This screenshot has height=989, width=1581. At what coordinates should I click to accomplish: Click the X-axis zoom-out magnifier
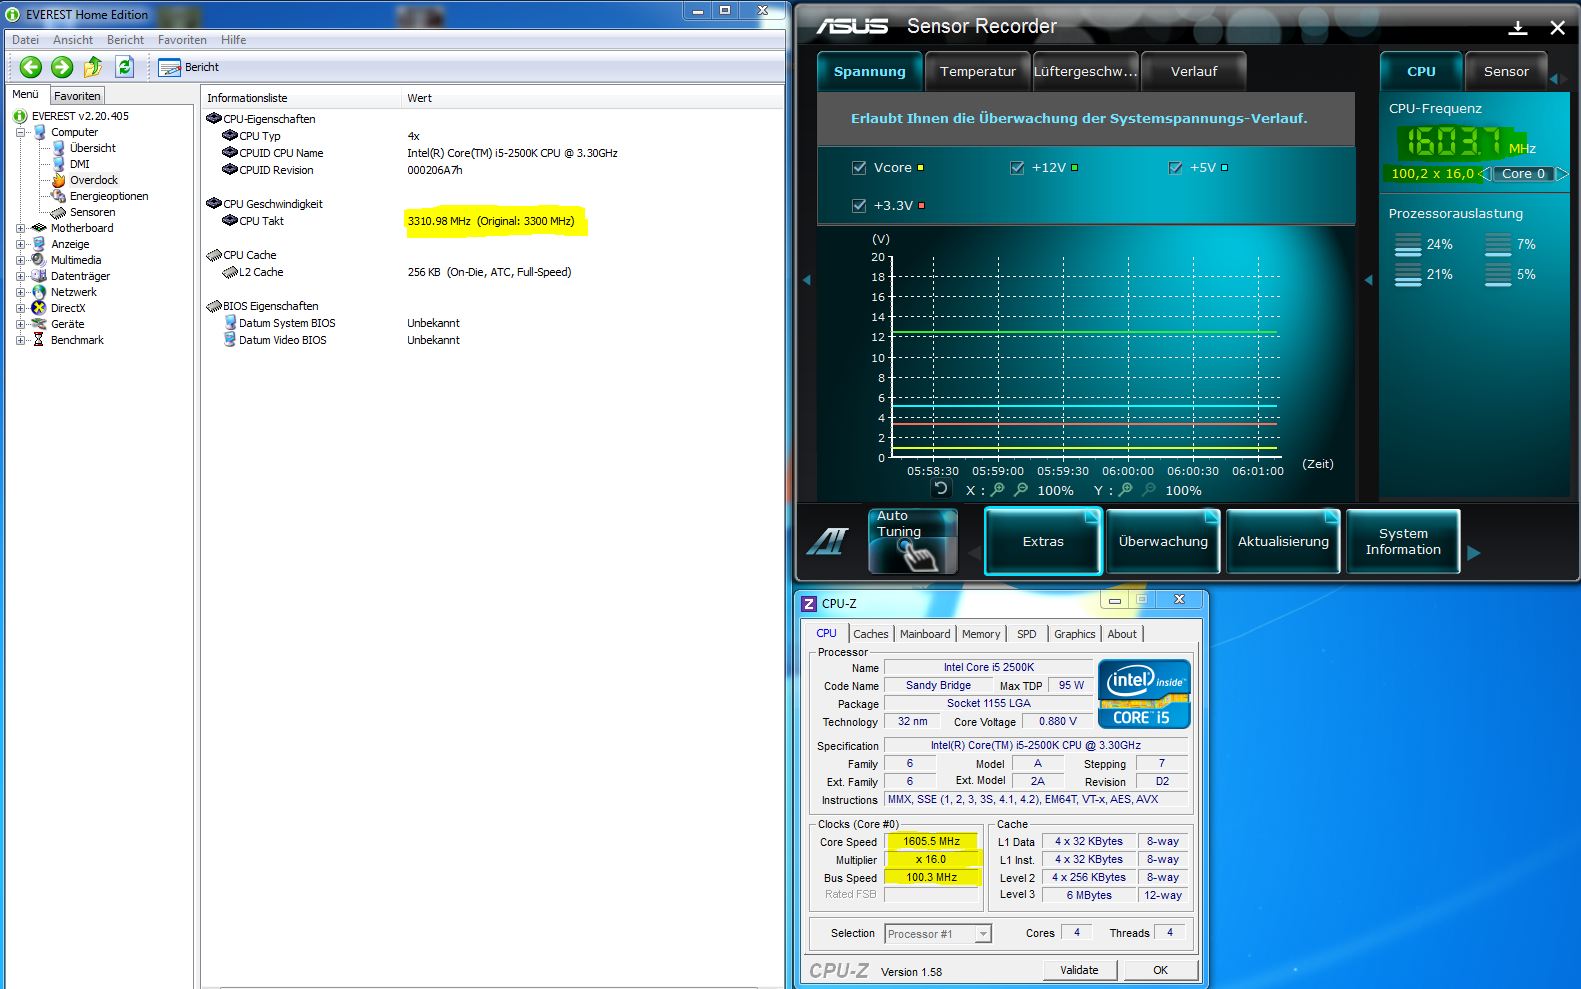click(1020, 490)
